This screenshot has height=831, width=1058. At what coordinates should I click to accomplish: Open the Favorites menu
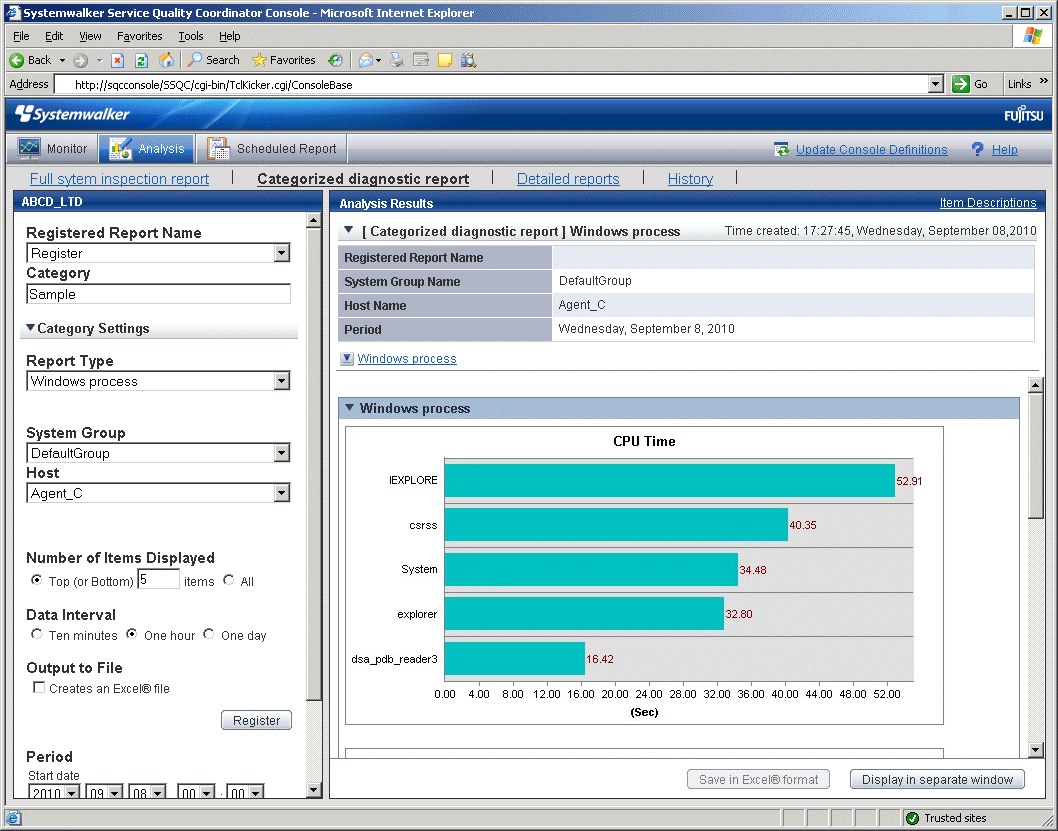point(138,36)
